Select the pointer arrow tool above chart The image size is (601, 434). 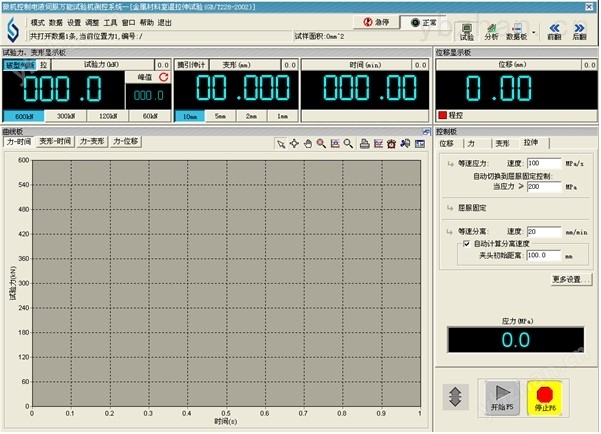tap(282, 143)
